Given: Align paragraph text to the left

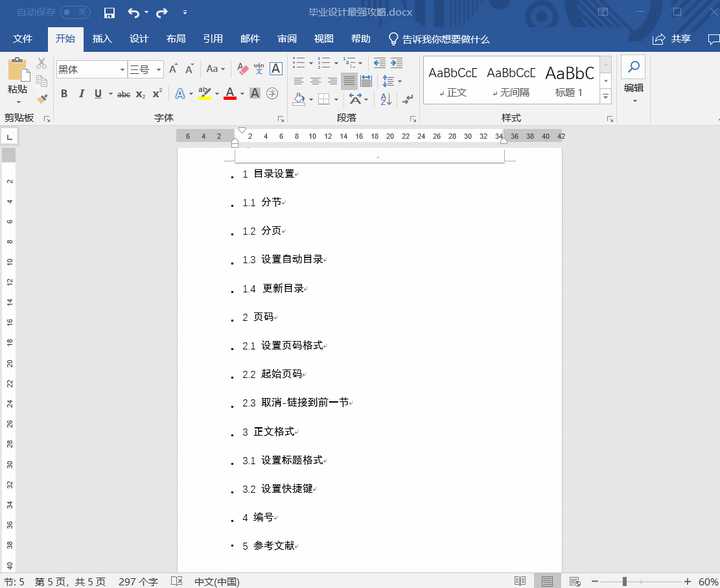Looking at the screenshot, I should point(298,81).
